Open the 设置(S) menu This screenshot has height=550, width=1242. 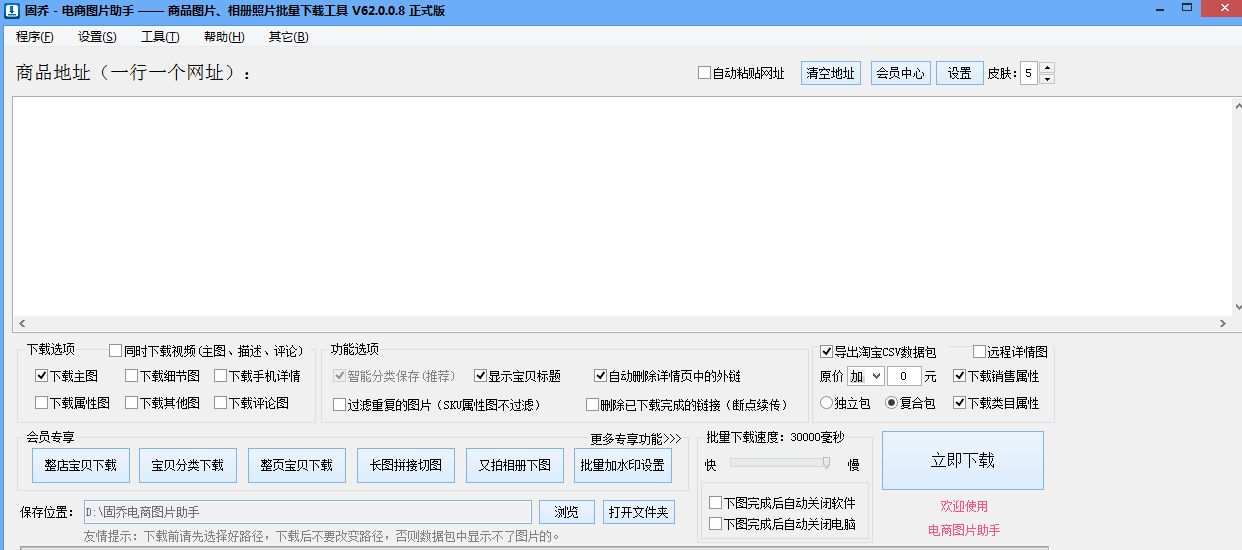pyautogui.click(x=97, y=37)
